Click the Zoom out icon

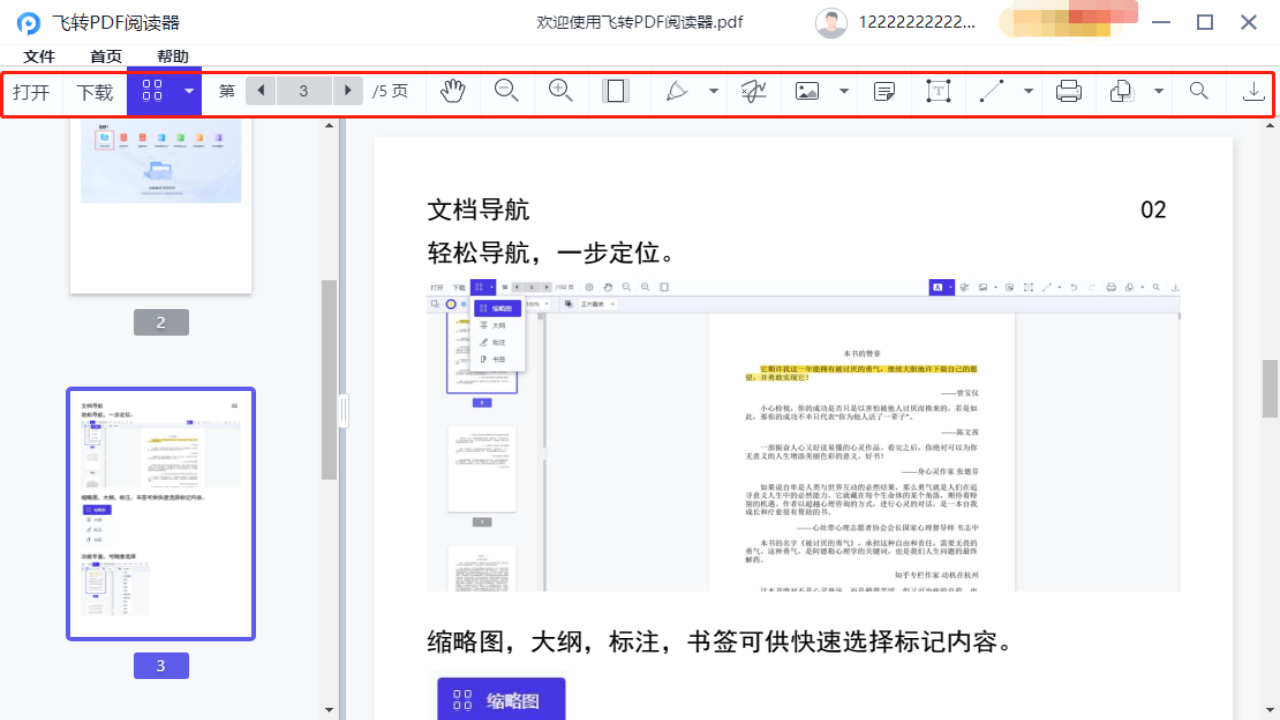507,91
